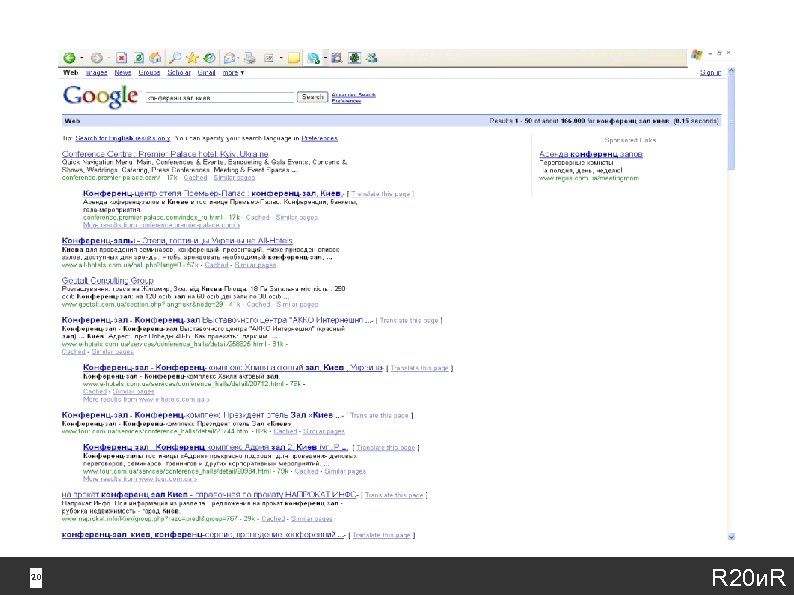Click the film strip toolbar icon
The width and height of the screenshot is (794, 595).
(x=336, y=58)
